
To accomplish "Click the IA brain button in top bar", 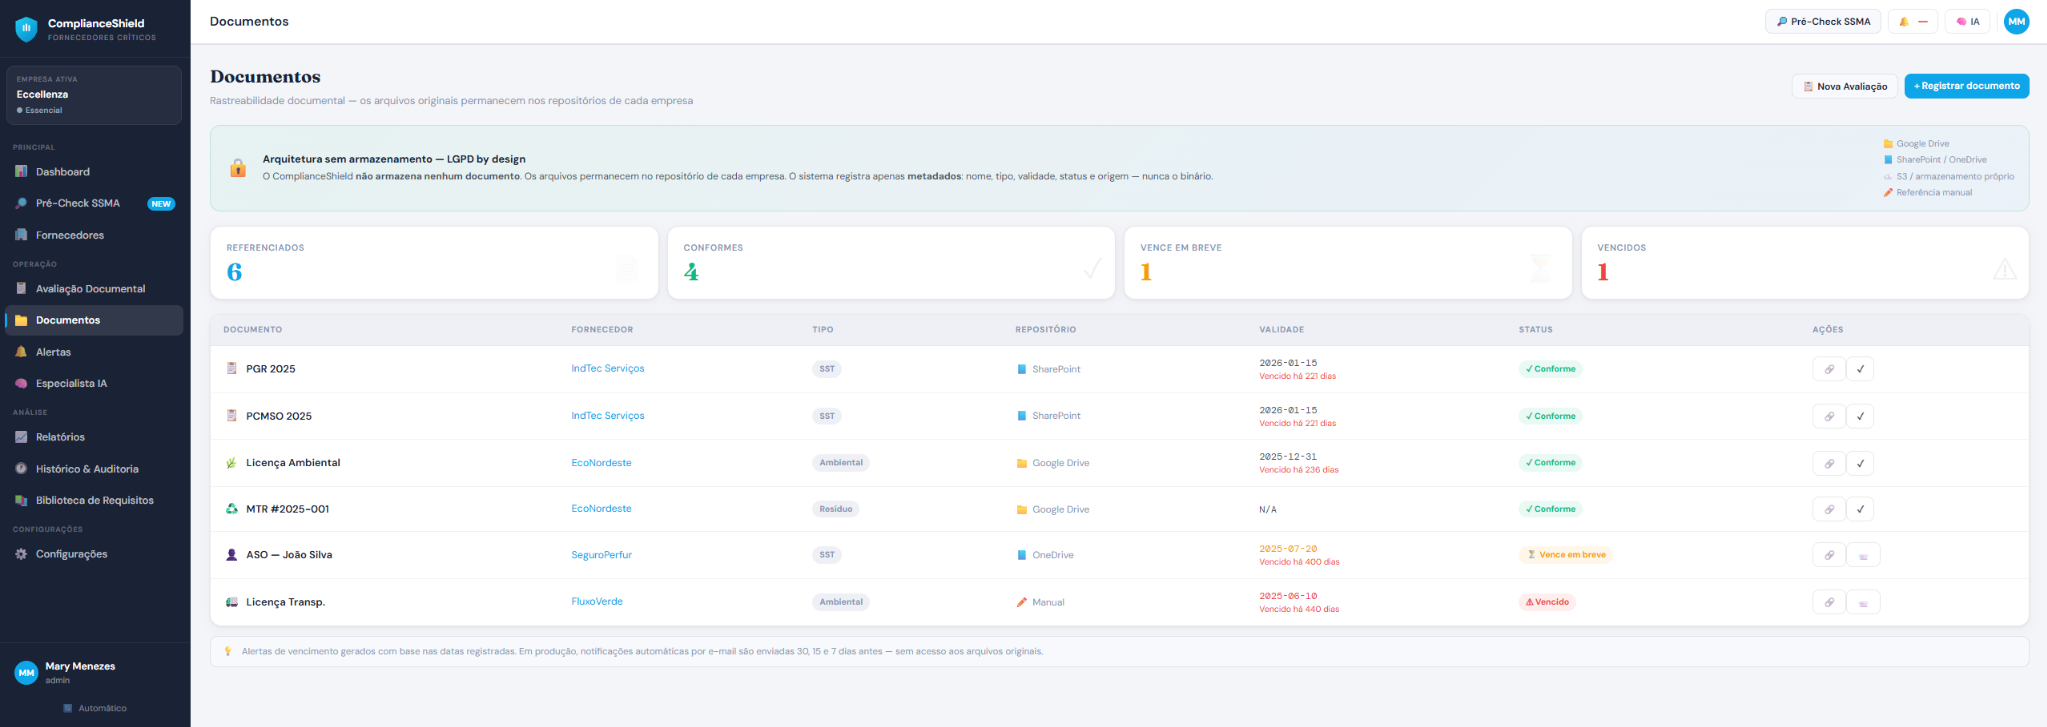I will point(1967,21).
